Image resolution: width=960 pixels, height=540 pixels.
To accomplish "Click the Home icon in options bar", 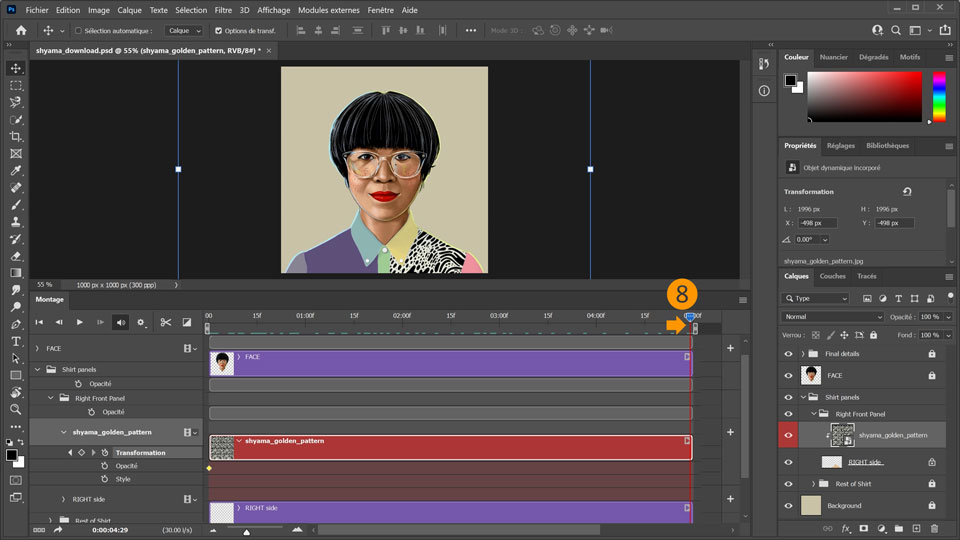I will tap(21, 31).
